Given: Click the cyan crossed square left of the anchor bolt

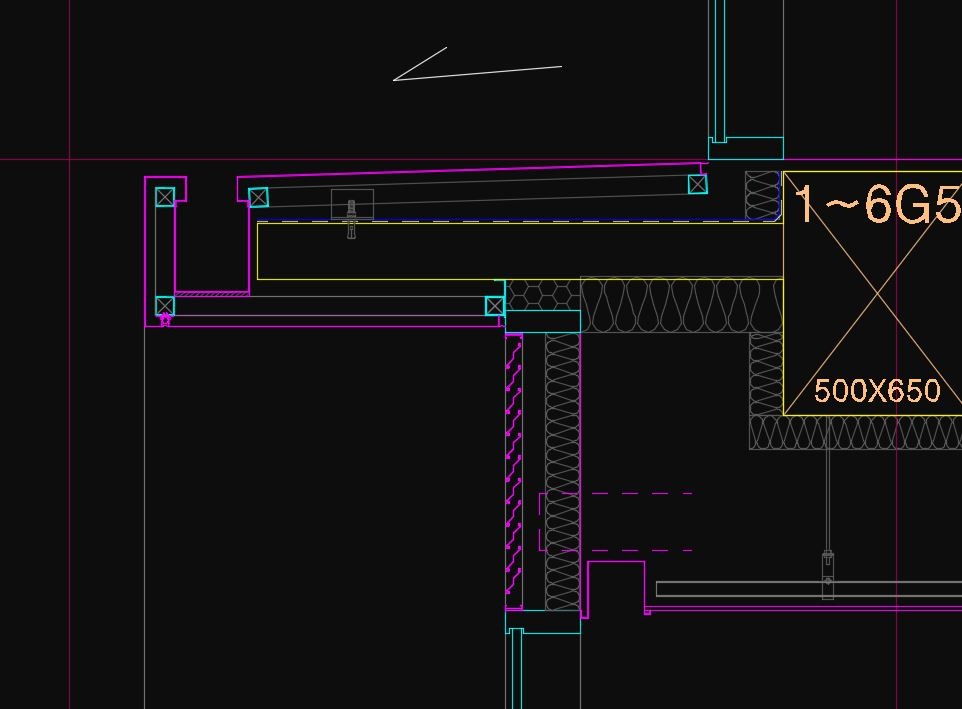Looking at the screenshot, I should (x=258, y=198).
